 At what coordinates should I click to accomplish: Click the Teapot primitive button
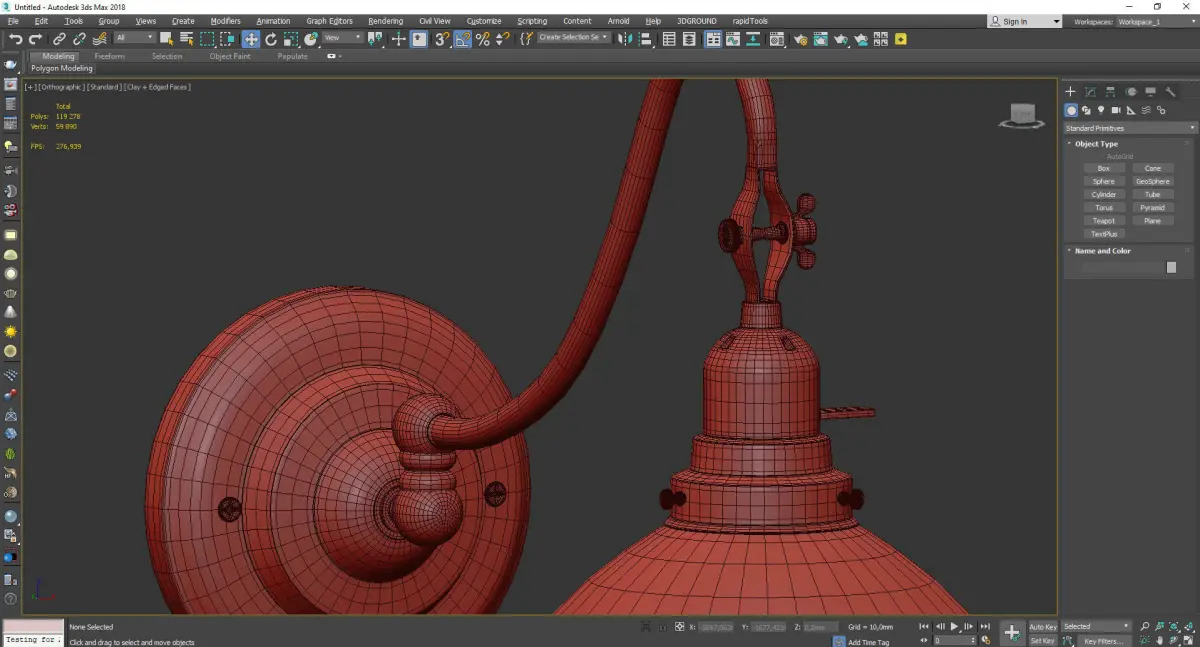1103,221
